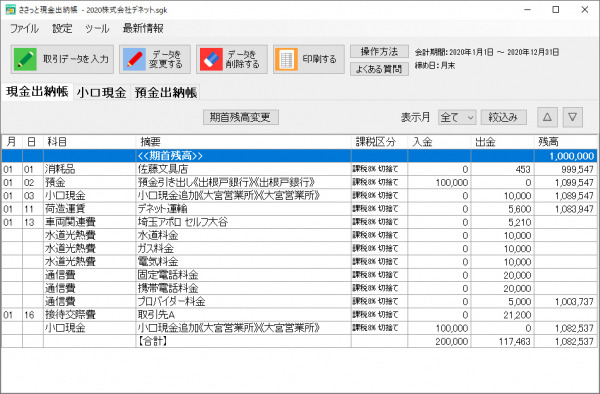Click the よくある質問 FAQ button
This screenshot has height=394, width=600.
(379, 69)
